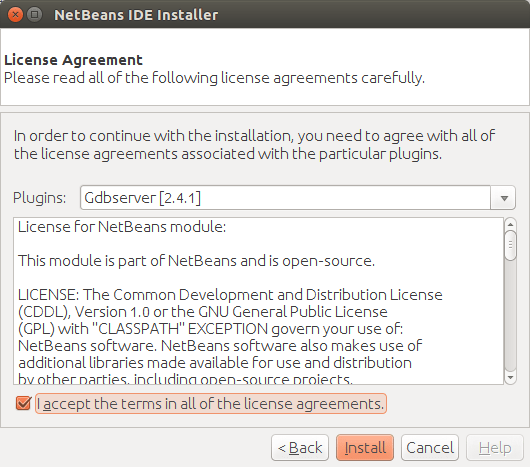
Task: Uncheck the accept license terms checkbox
Action: [23, 403]
